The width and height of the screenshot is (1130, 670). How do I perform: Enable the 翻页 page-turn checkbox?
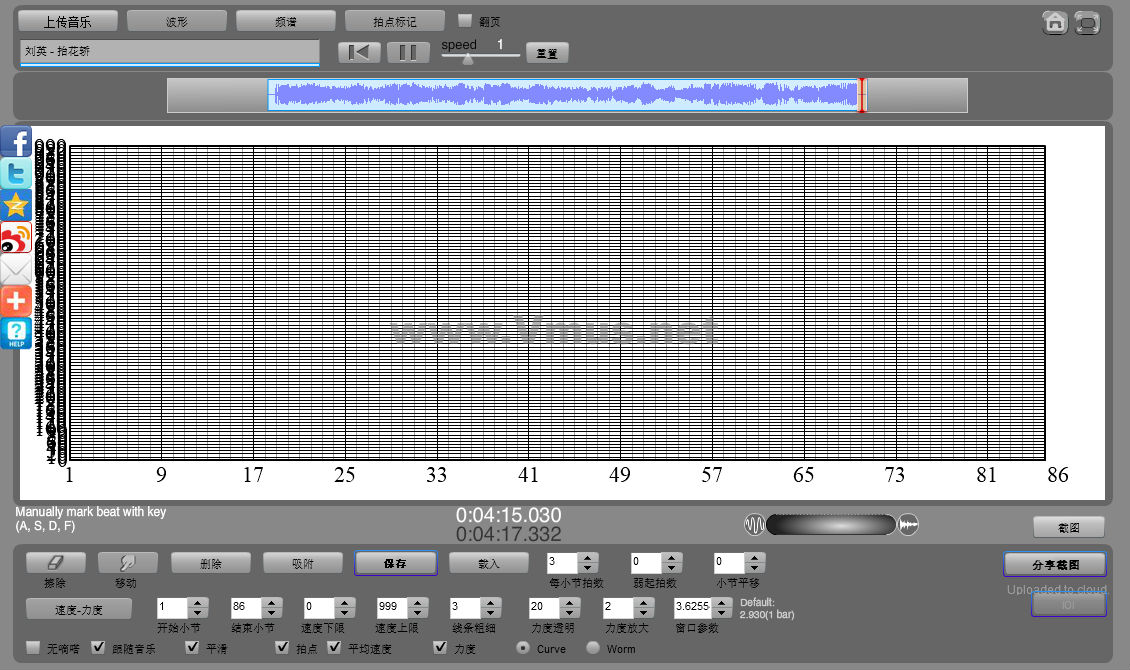[x=464, y=20]
